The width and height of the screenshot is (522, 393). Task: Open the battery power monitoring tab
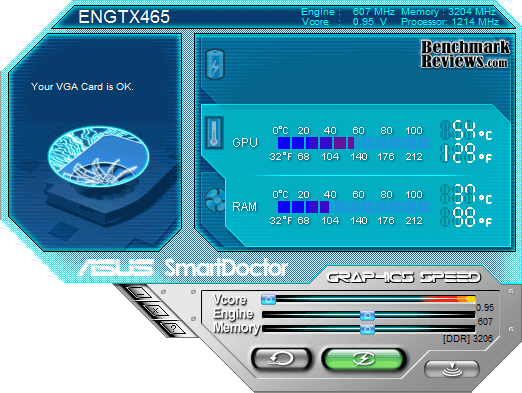coord(215,64)
